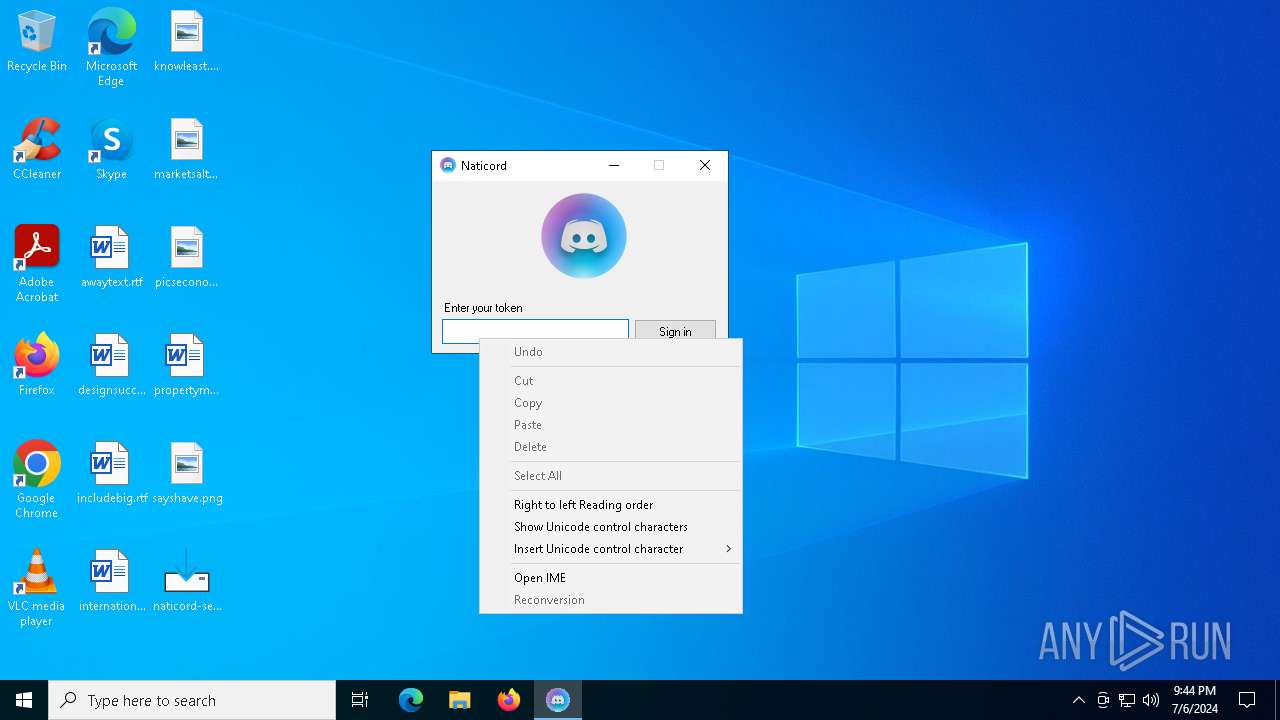Minimize the Naticord window
Viewport: 1280px width, 720px height.
(614, 165)
